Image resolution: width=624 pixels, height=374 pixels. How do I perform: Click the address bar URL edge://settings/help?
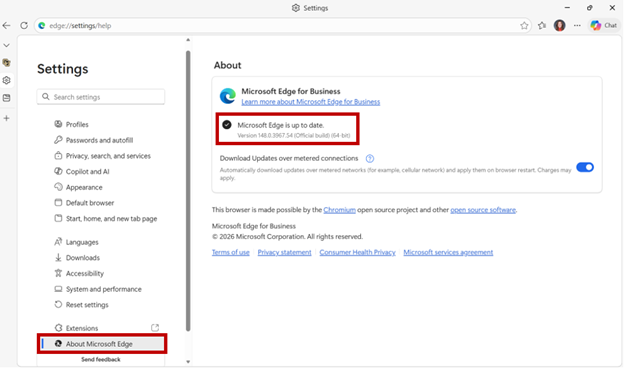[80, 25]
